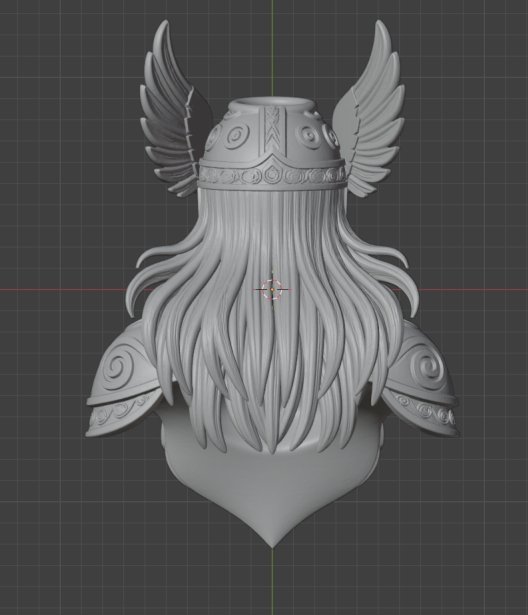Click the 3D cursor at the viewport origin
The height and width of the screenshot is (615, 528).
pyautogui.click(x=272, y=290)
